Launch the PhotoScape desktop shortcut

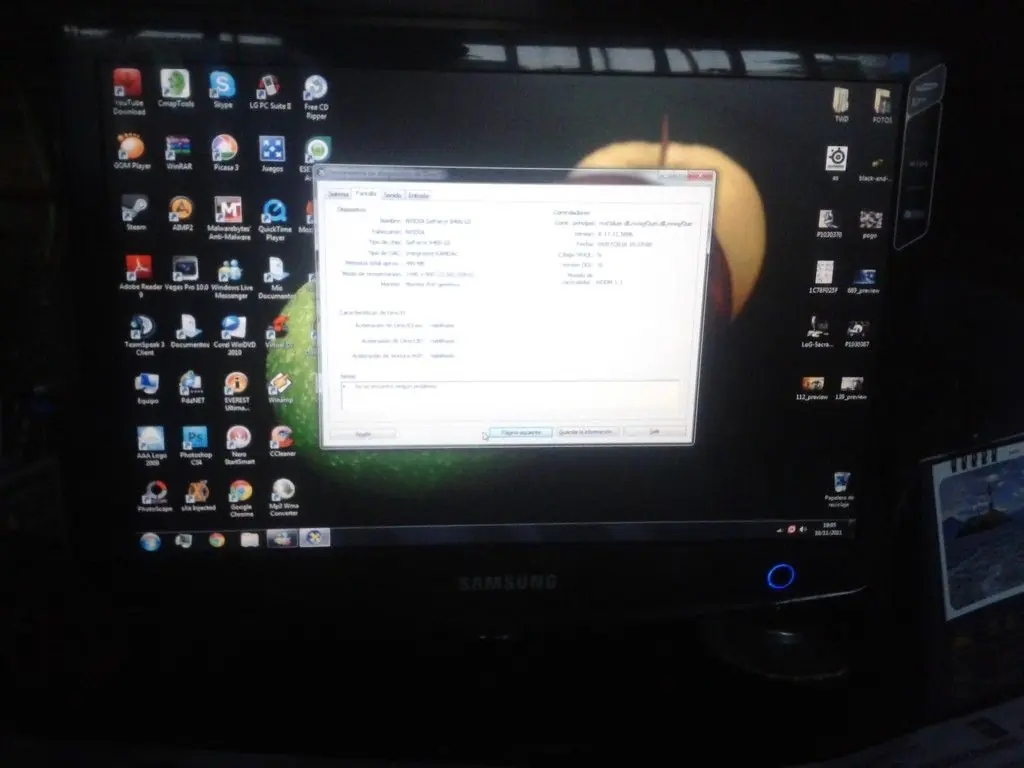155,496
